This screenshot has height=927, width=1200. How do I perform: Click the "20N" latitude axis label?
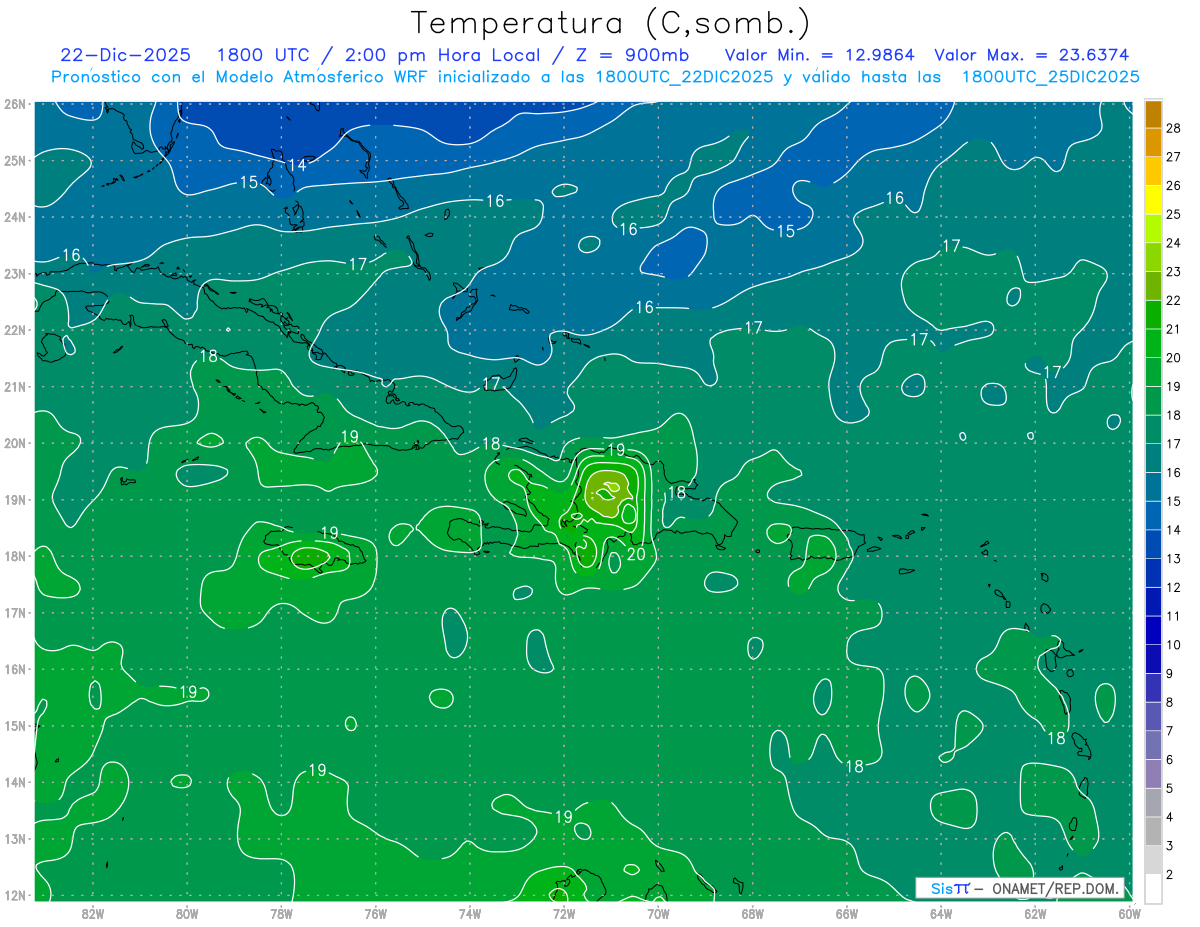[x=15, y=442]
